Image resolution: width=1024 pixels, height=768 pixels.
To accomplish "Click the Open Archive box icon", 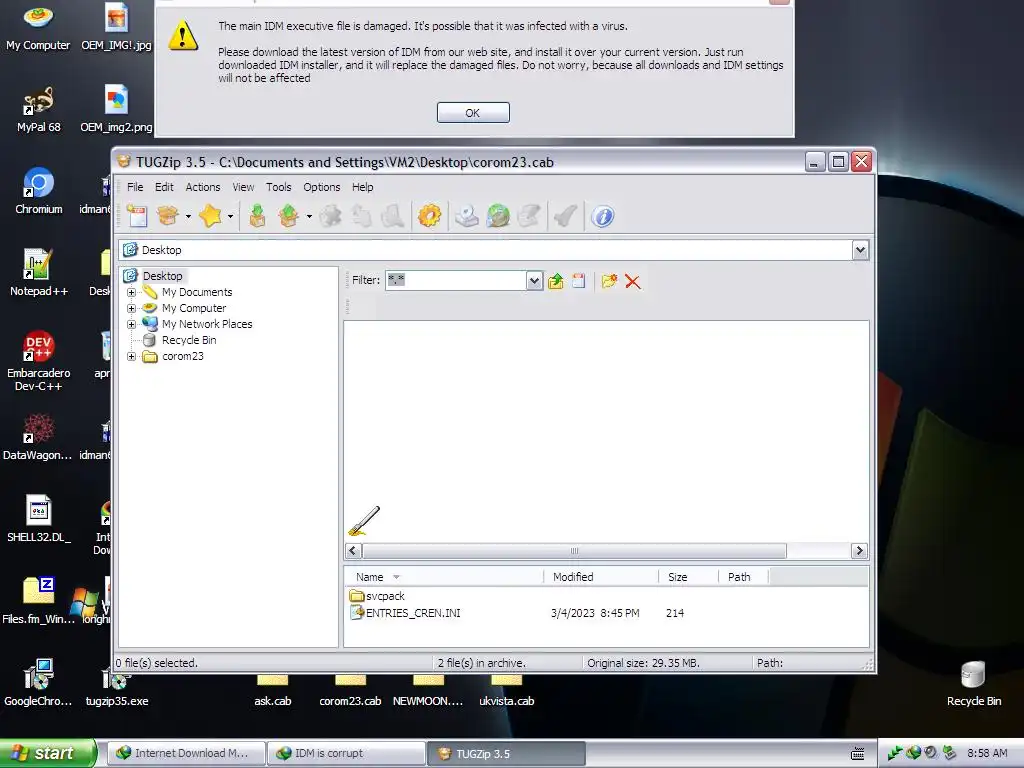I will pos(168,216).
